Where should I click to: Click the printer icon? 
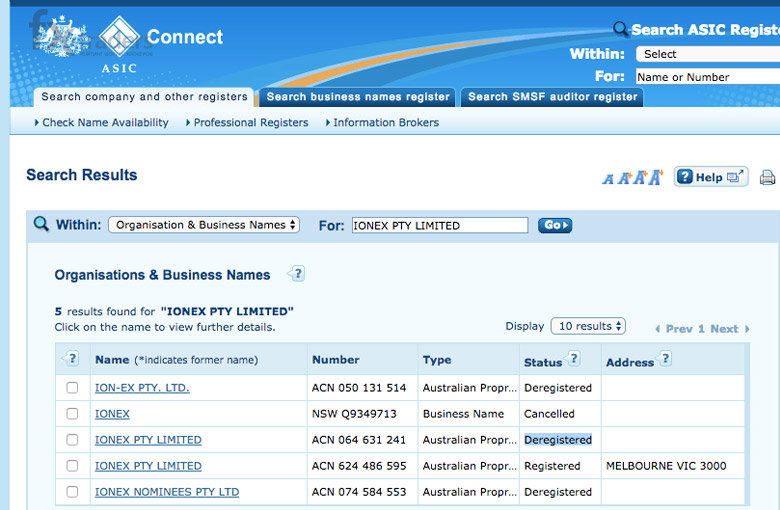(x=767, y=177)
